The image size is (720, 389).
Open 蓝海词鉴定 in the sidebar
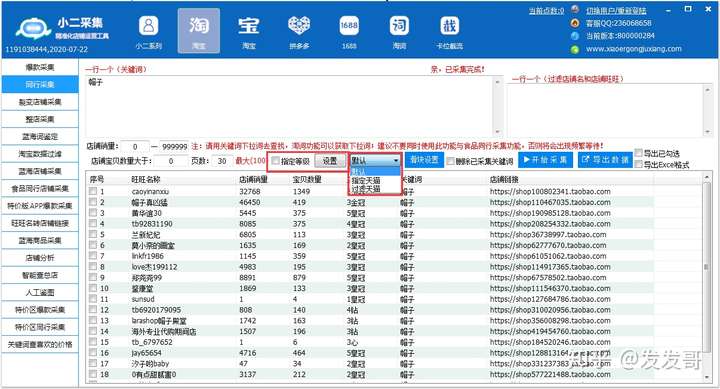click(40, 136)
